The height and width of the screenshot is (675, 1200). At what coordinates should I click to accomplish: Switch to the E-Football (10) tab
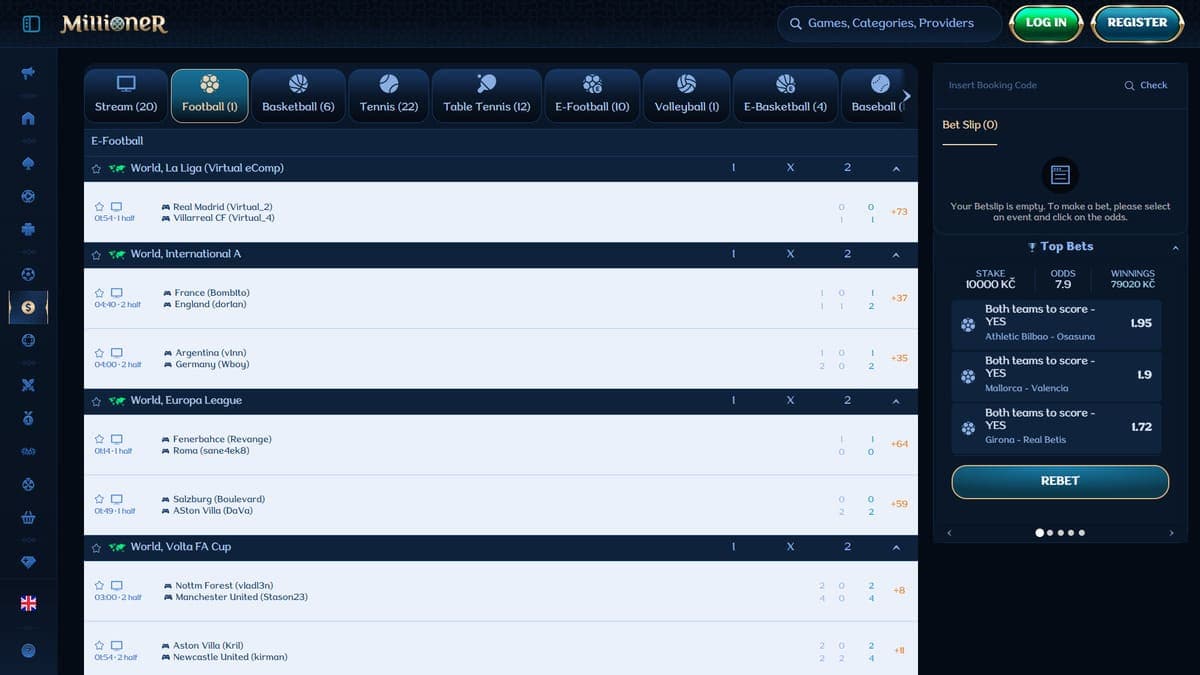pos(592,95)
